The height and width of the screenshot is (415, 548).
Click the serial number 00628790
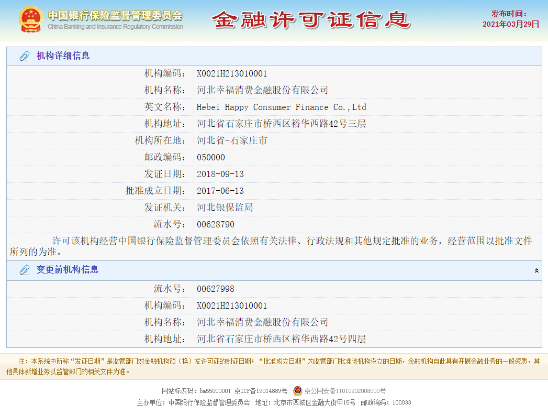(x=215, y=224)
